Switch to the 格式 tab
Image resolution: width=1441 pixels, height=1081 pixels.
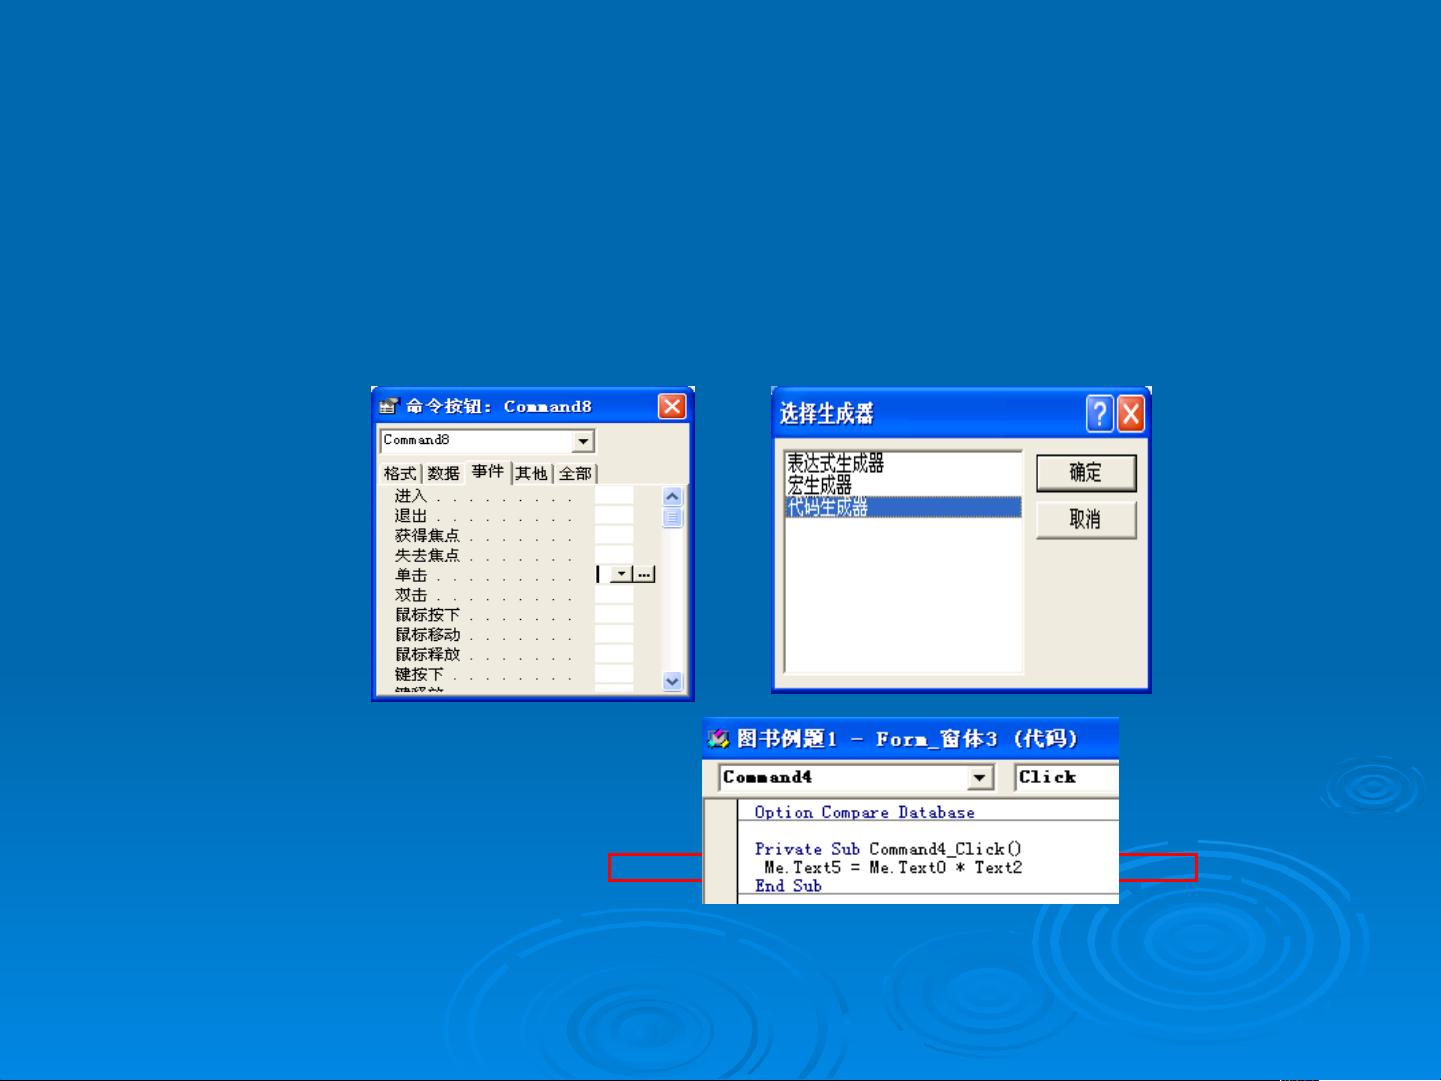400,474
